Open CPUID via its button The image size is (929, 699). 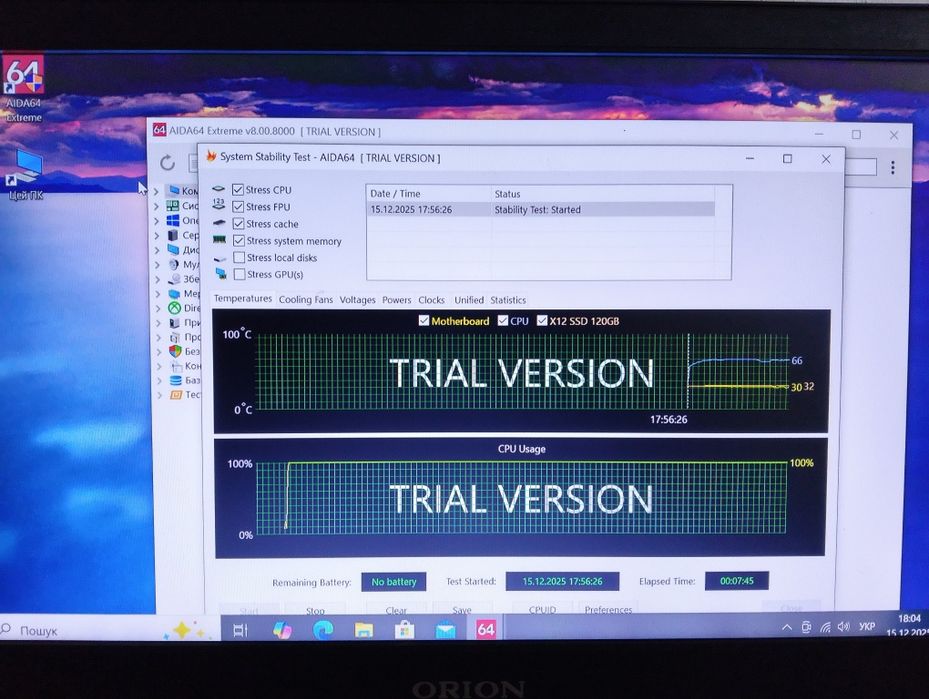(x=542, y=609)
